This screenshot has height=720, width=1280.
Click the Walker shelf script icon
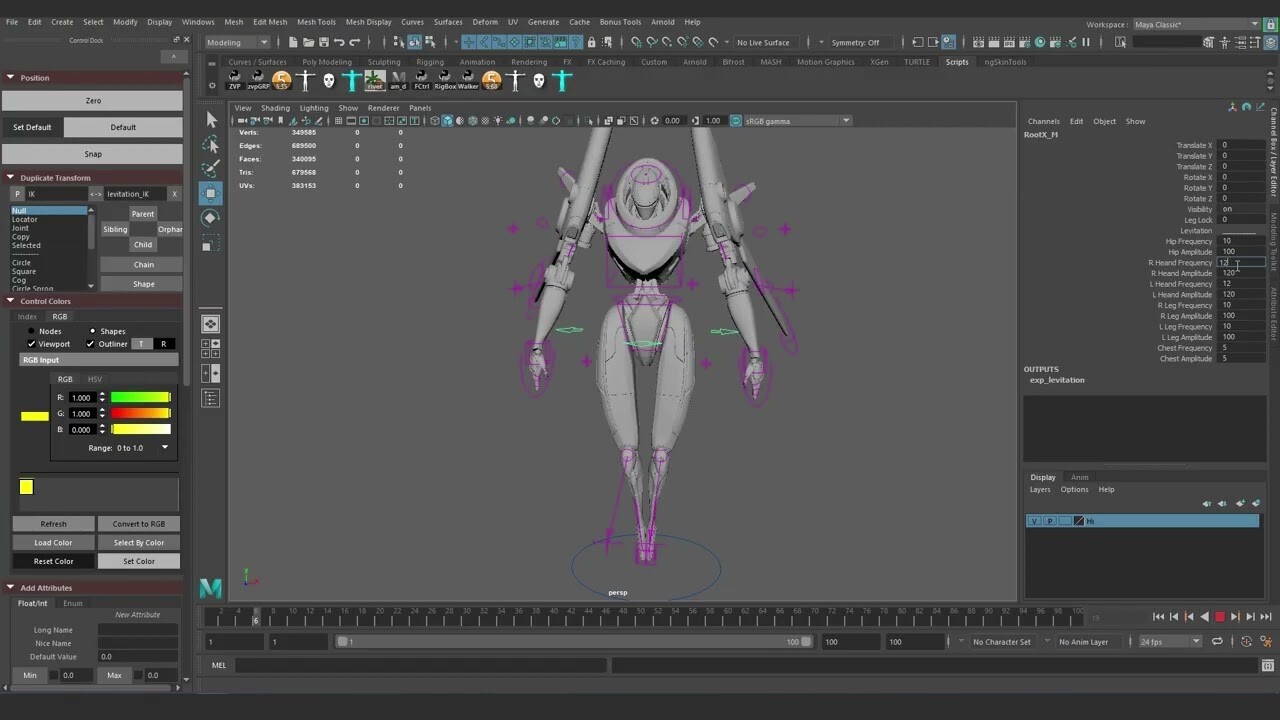[468, 79]
